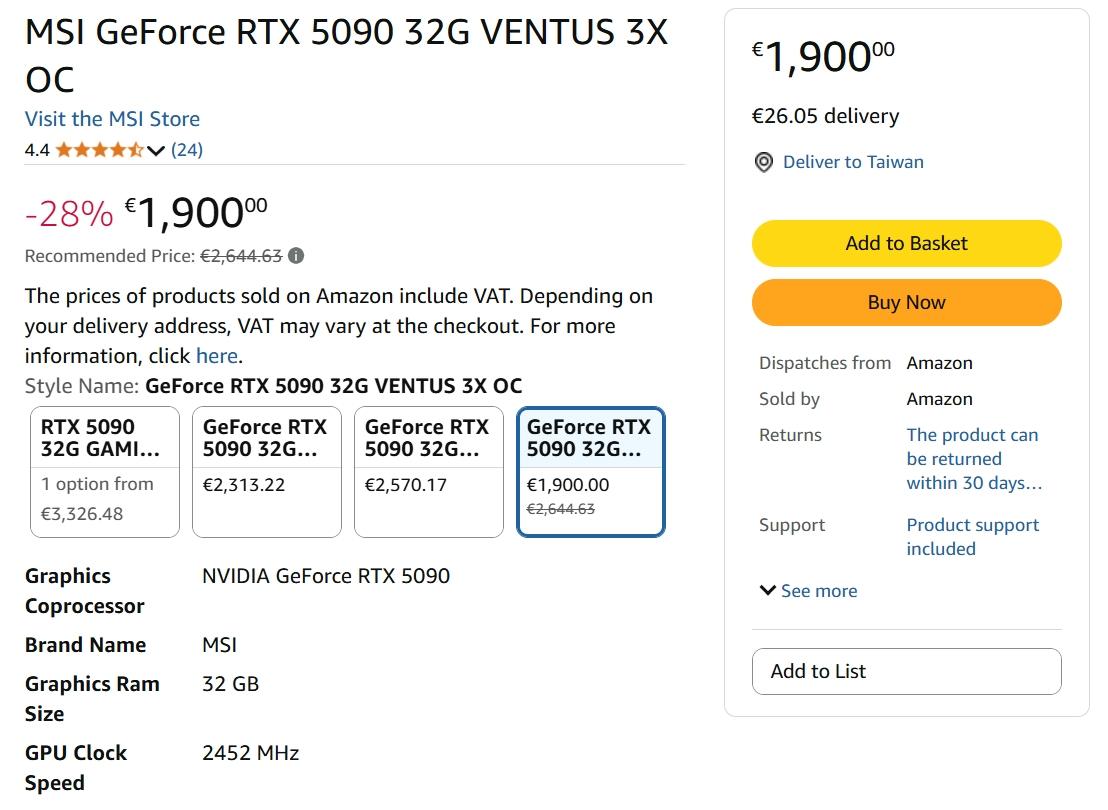Click the info icon beside Recommended Price
The width and height of the screenshot is (1108, 810).
[296, 256]
